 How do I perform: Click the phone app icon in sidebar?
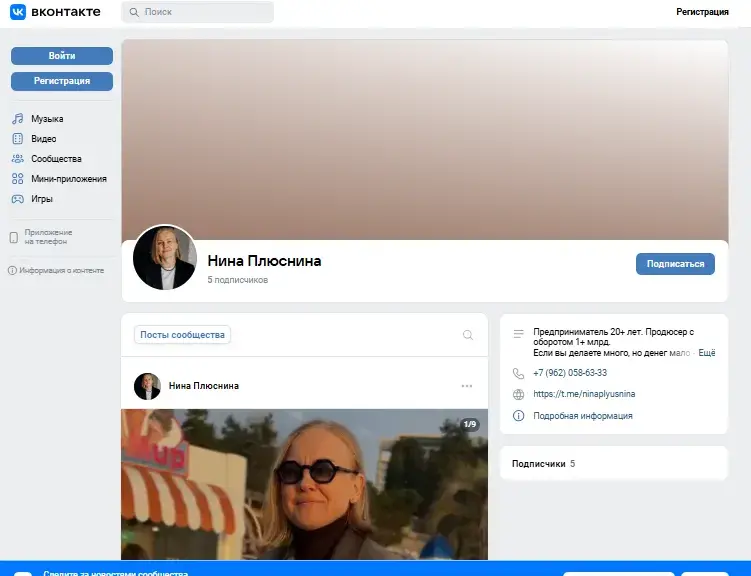14,237
